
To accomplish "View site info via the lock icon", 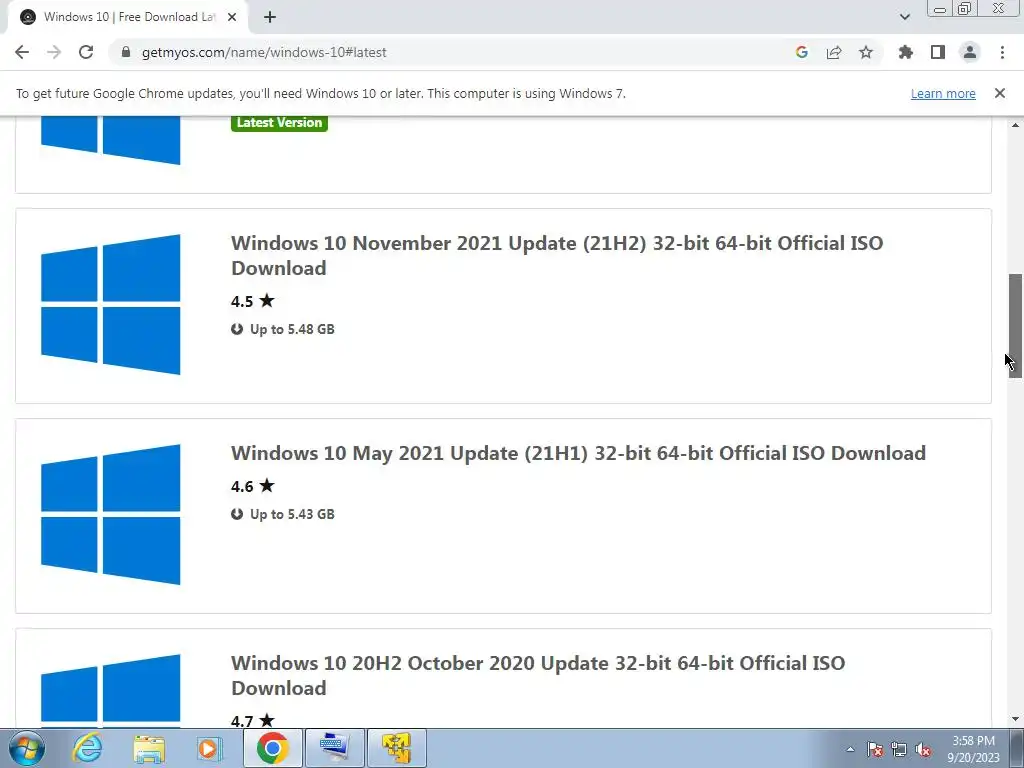I will click(126, 52).
